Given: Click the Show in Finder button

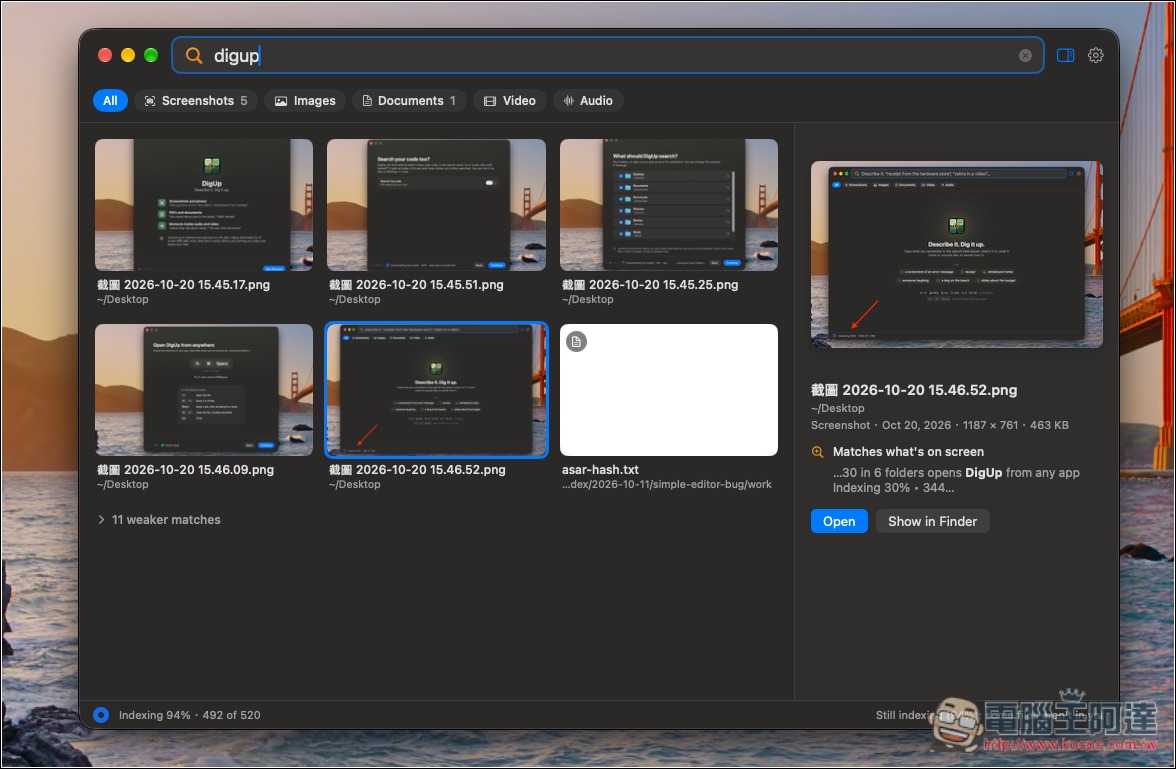Looking at the screenshot, I should (x=932, y=521).
